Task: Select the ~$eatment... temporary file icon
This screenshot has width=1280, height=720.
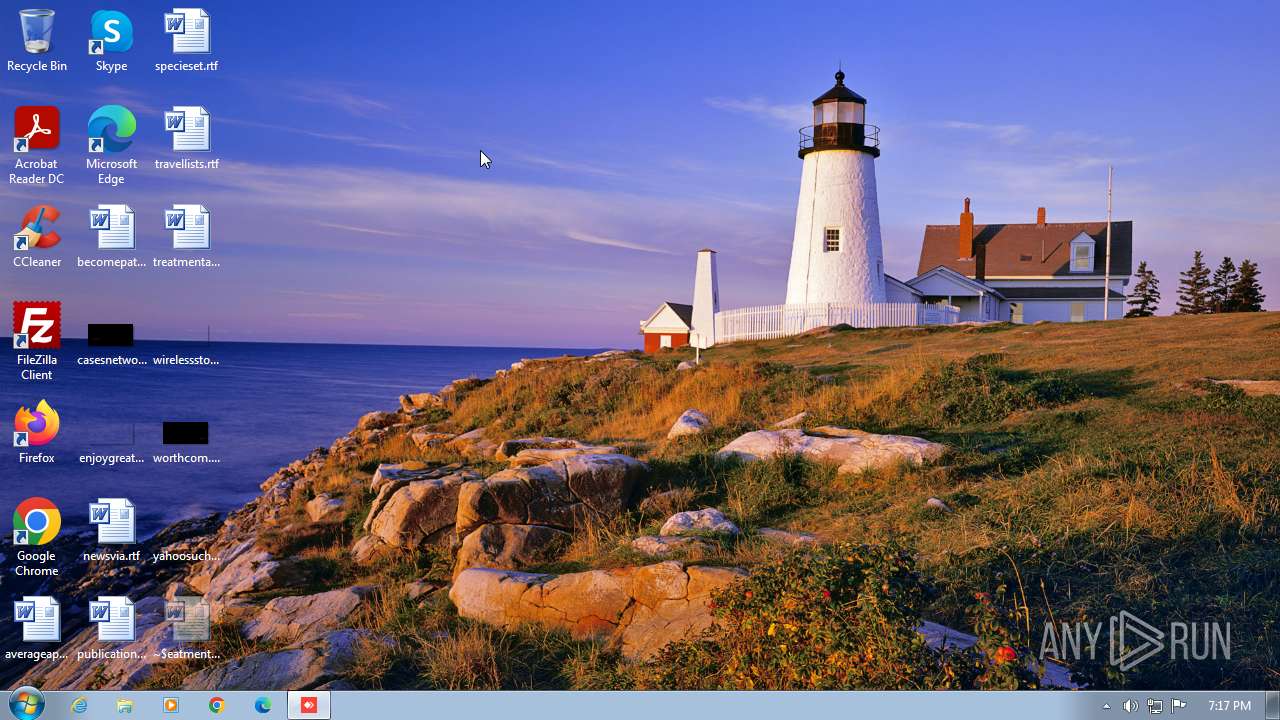Action: coord(187,629)
